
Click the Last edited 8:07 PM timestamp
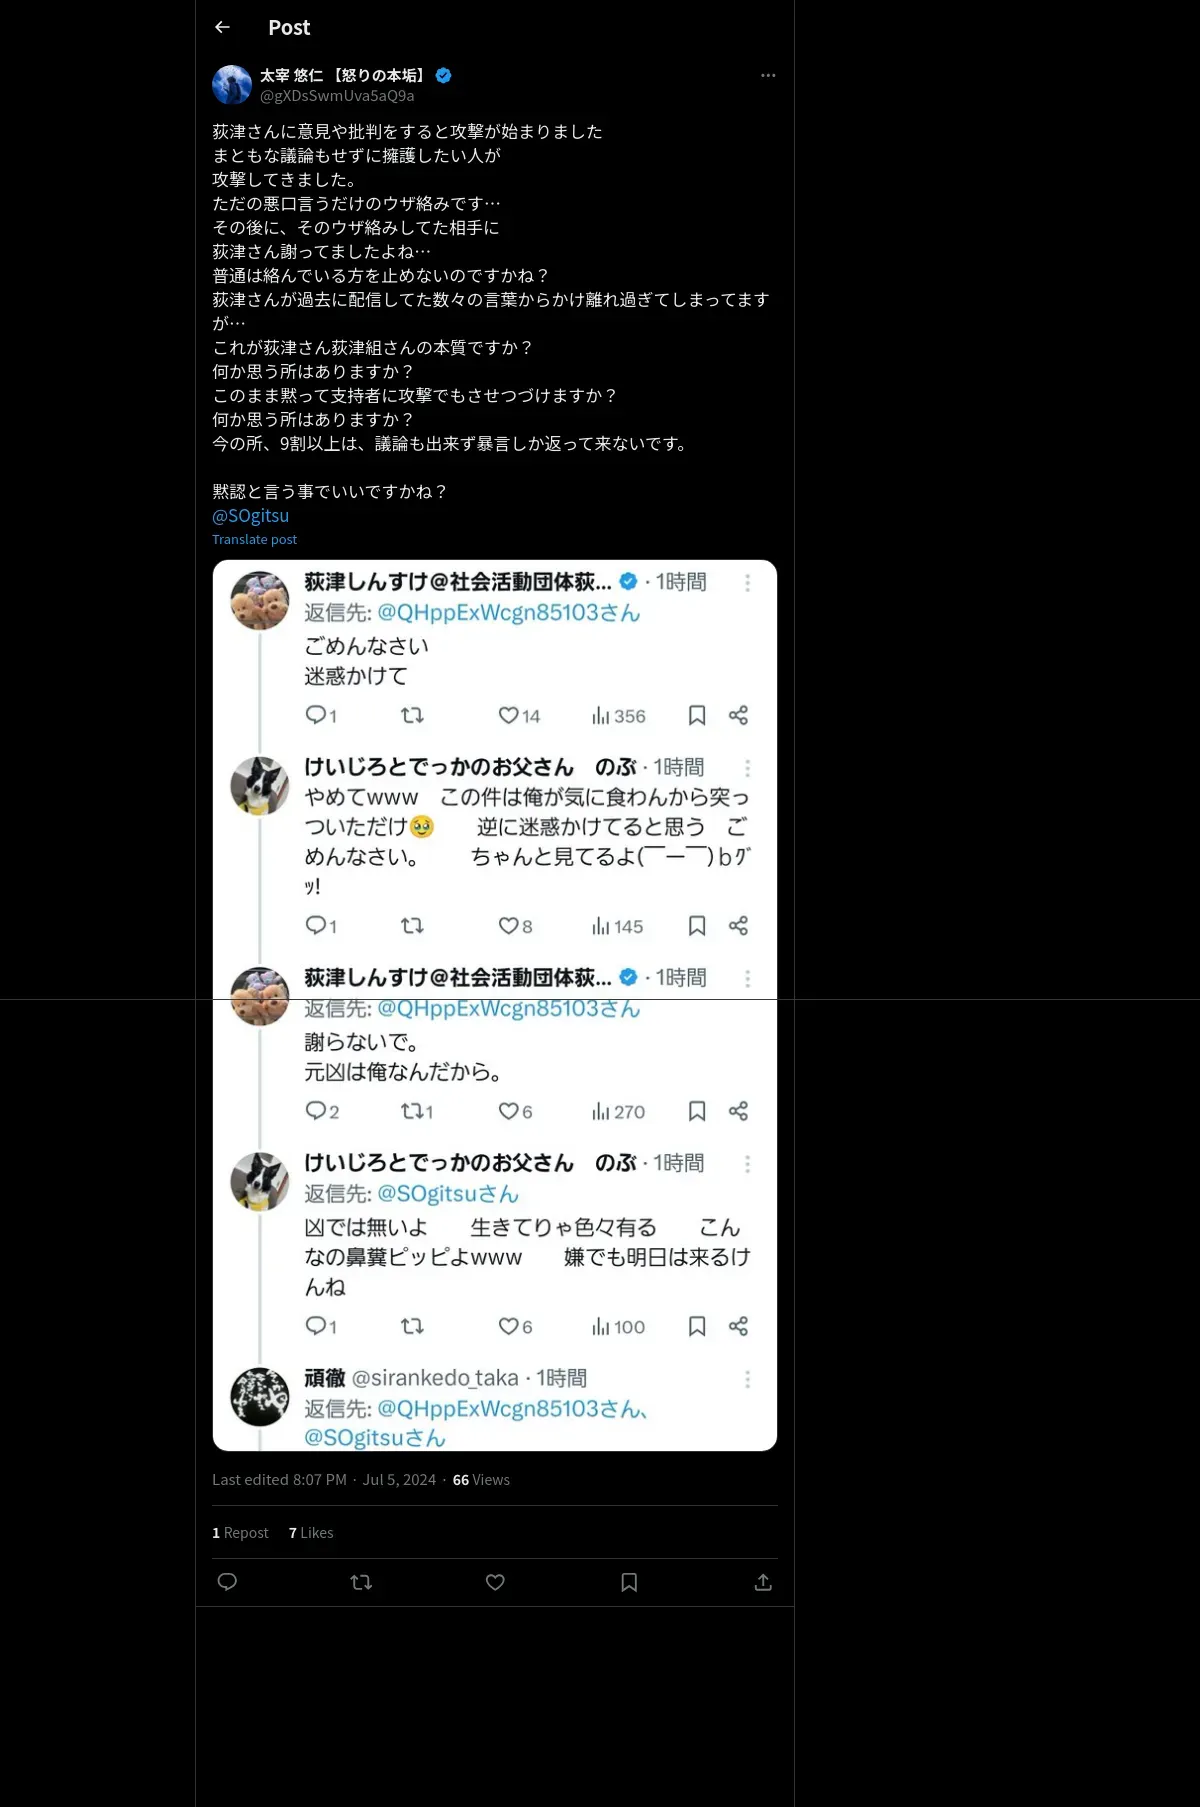[279, 1479]
